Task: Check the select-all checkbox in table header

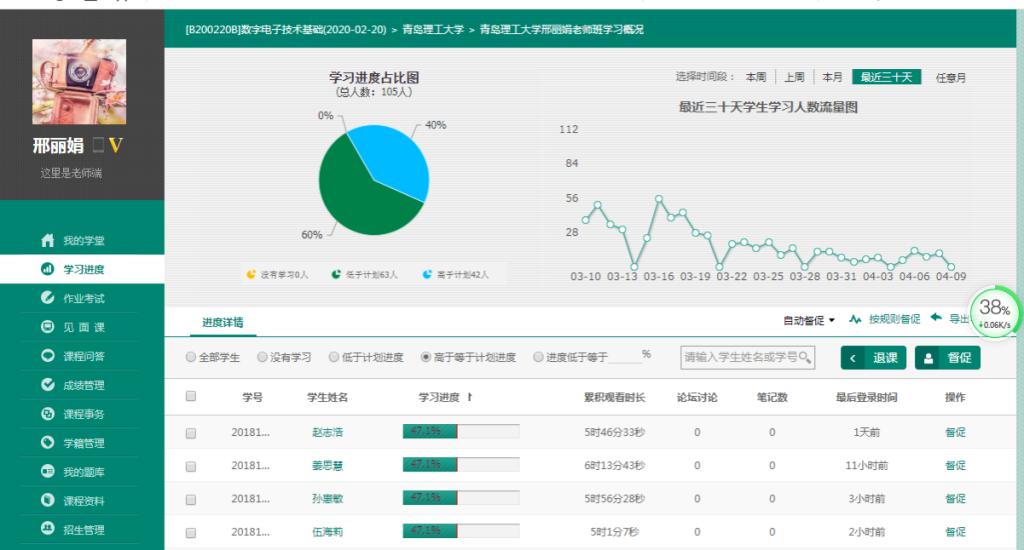Action: 191,397
